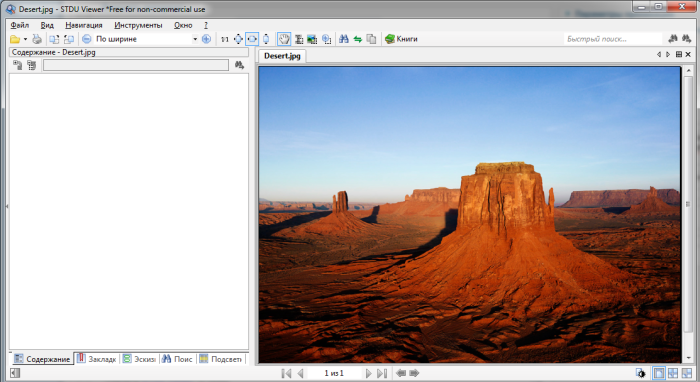
Task: Select facing pages layout mode
Action: (673, 373)
